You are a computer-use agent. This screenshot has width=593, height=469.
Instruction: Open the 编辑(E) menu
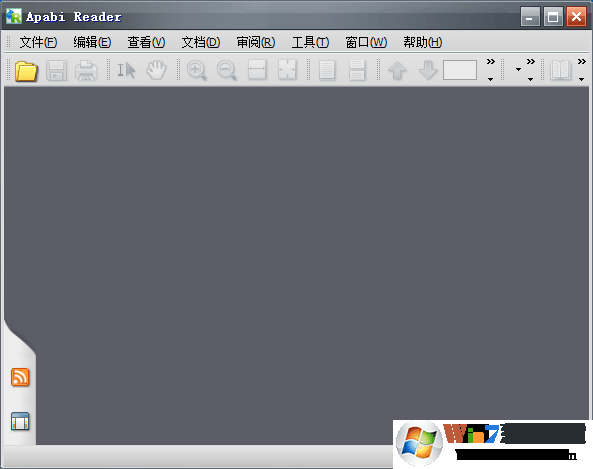point(92,42)
